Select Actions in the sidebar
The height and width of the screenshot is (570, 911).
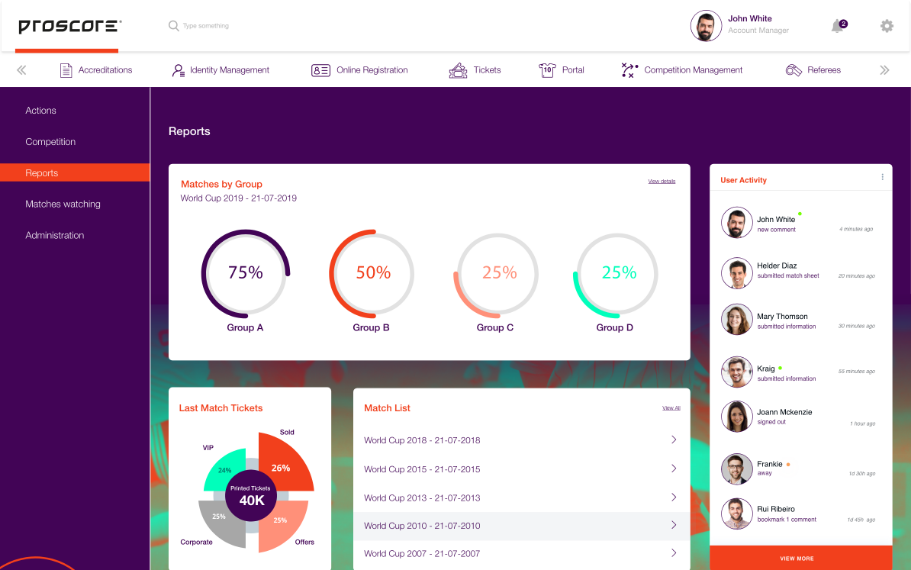point(41,110)
